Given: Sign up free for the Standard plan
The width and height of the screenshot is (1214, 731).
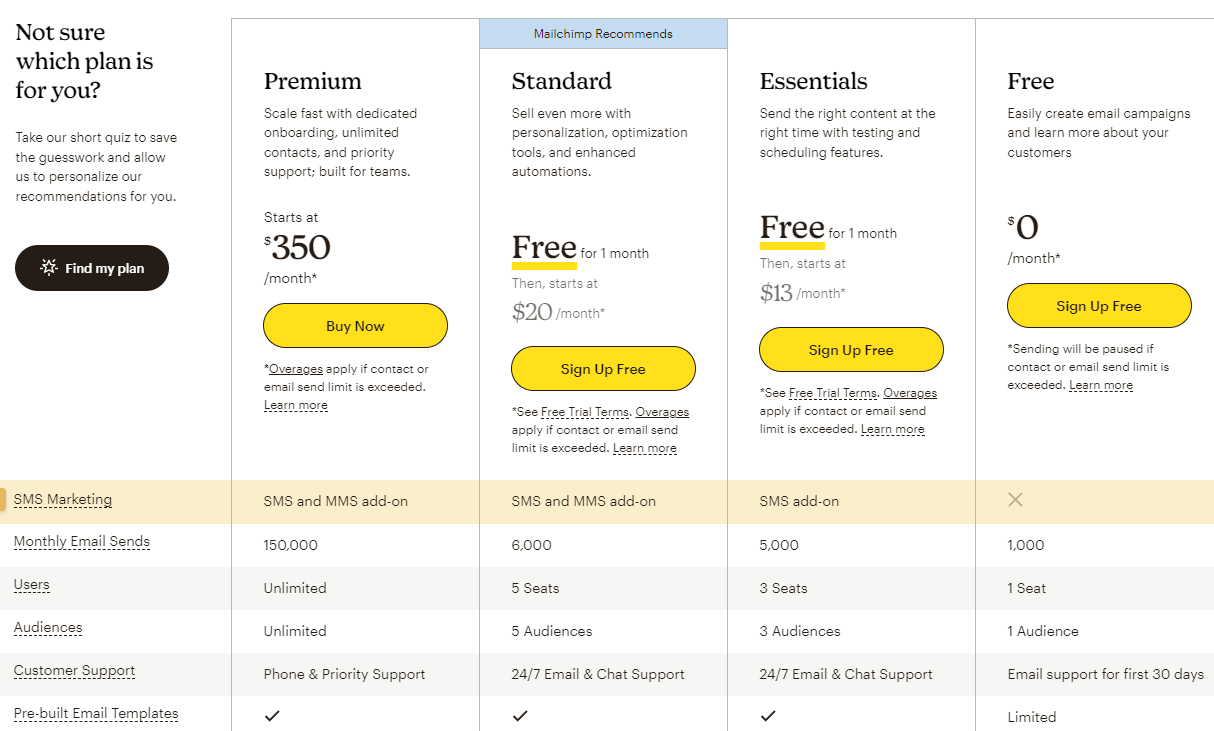Looking at the screenshot, I should point(603,369).
